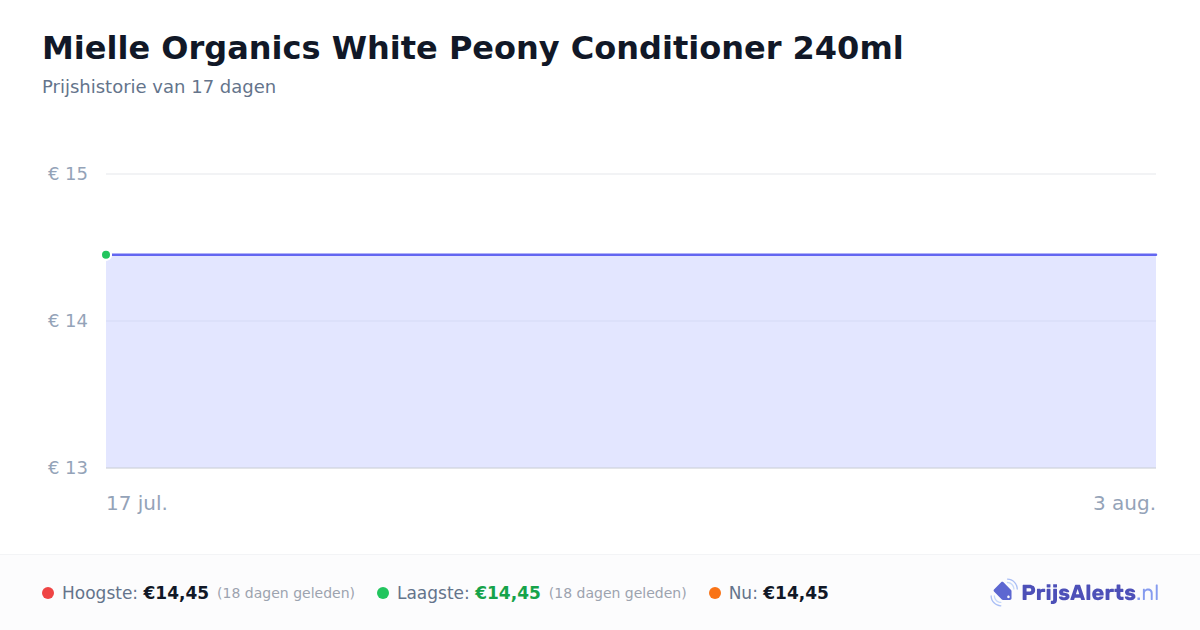Image resolution: width=1200 pixels, height=630 pixels.
Task: Click the € 14 y-axis label
Action: click(x=68, y=321)
